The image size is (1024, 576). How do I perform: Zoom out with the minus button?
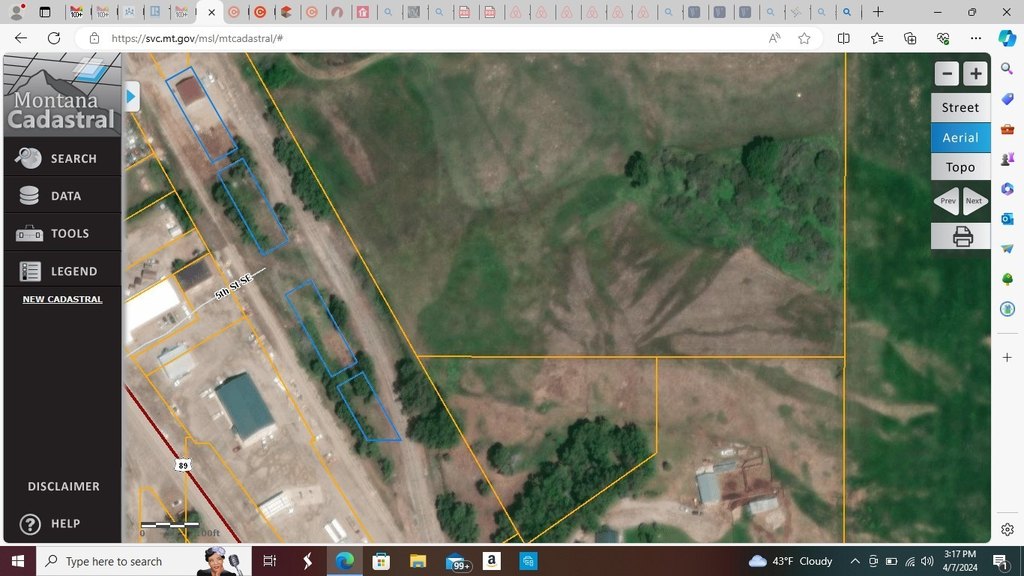(x=947, y=74)
